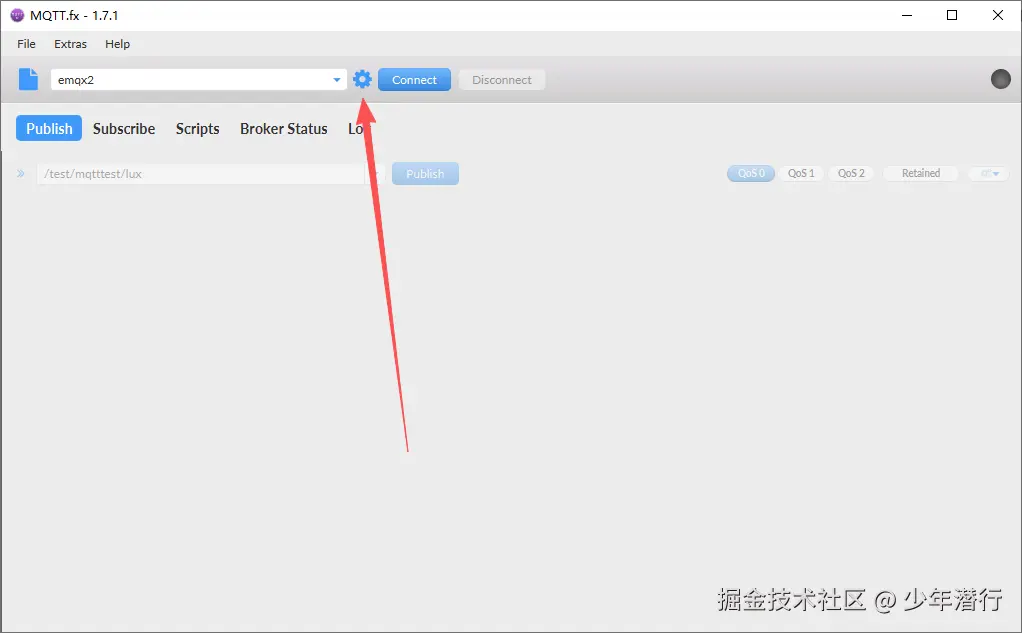This screenshot has height=633, width=1022.
Task: Toggle the Retained option
Action: pyautogui.click(x=921, y=173)
